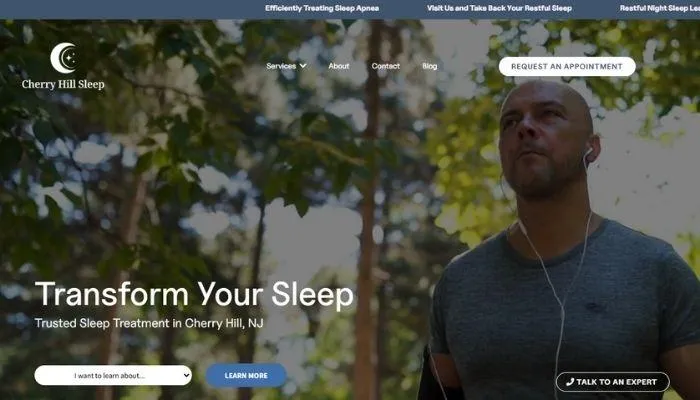Viewport: 700px width, 400px height.
Task: Click the Cherry Hill Sleep logo text
Action: tap(63, 84)
